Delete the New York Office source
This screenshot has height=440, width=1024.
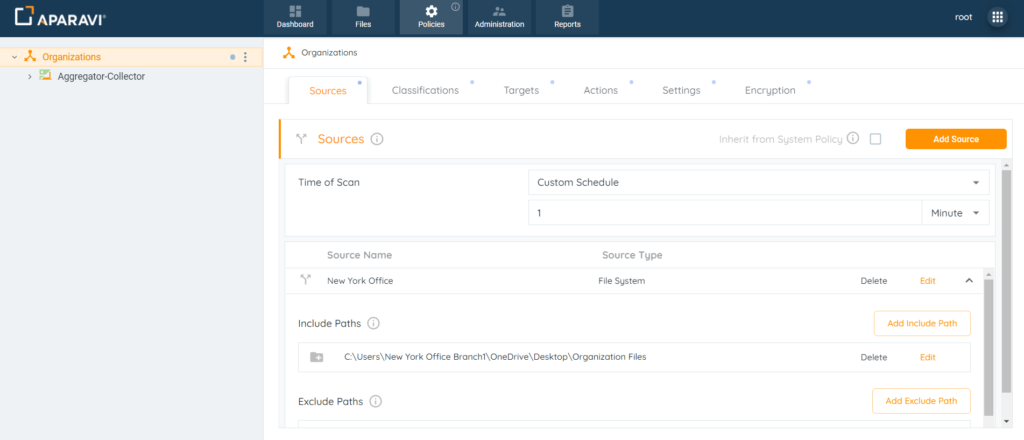pos(874,281)
